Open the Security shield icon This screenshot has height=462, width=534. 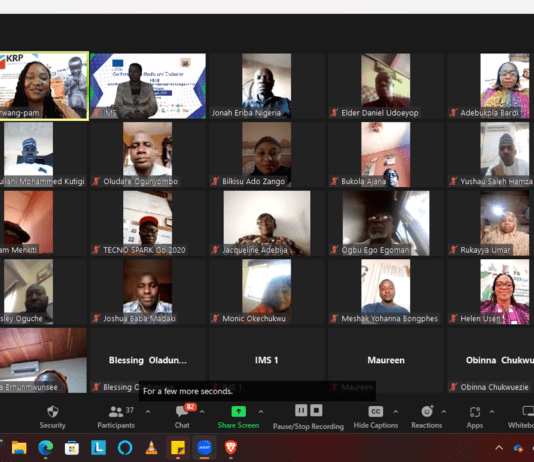pyautogui.click(x=52, y=412)
